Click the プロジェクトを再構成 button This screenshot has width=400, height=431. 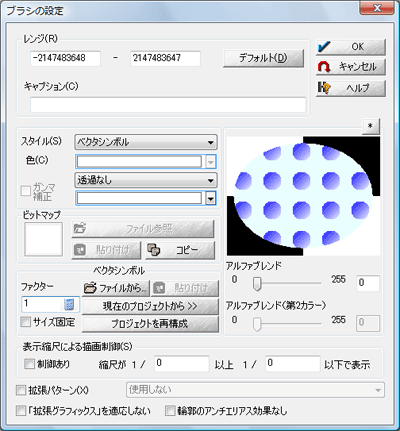[x=150, y=324]
